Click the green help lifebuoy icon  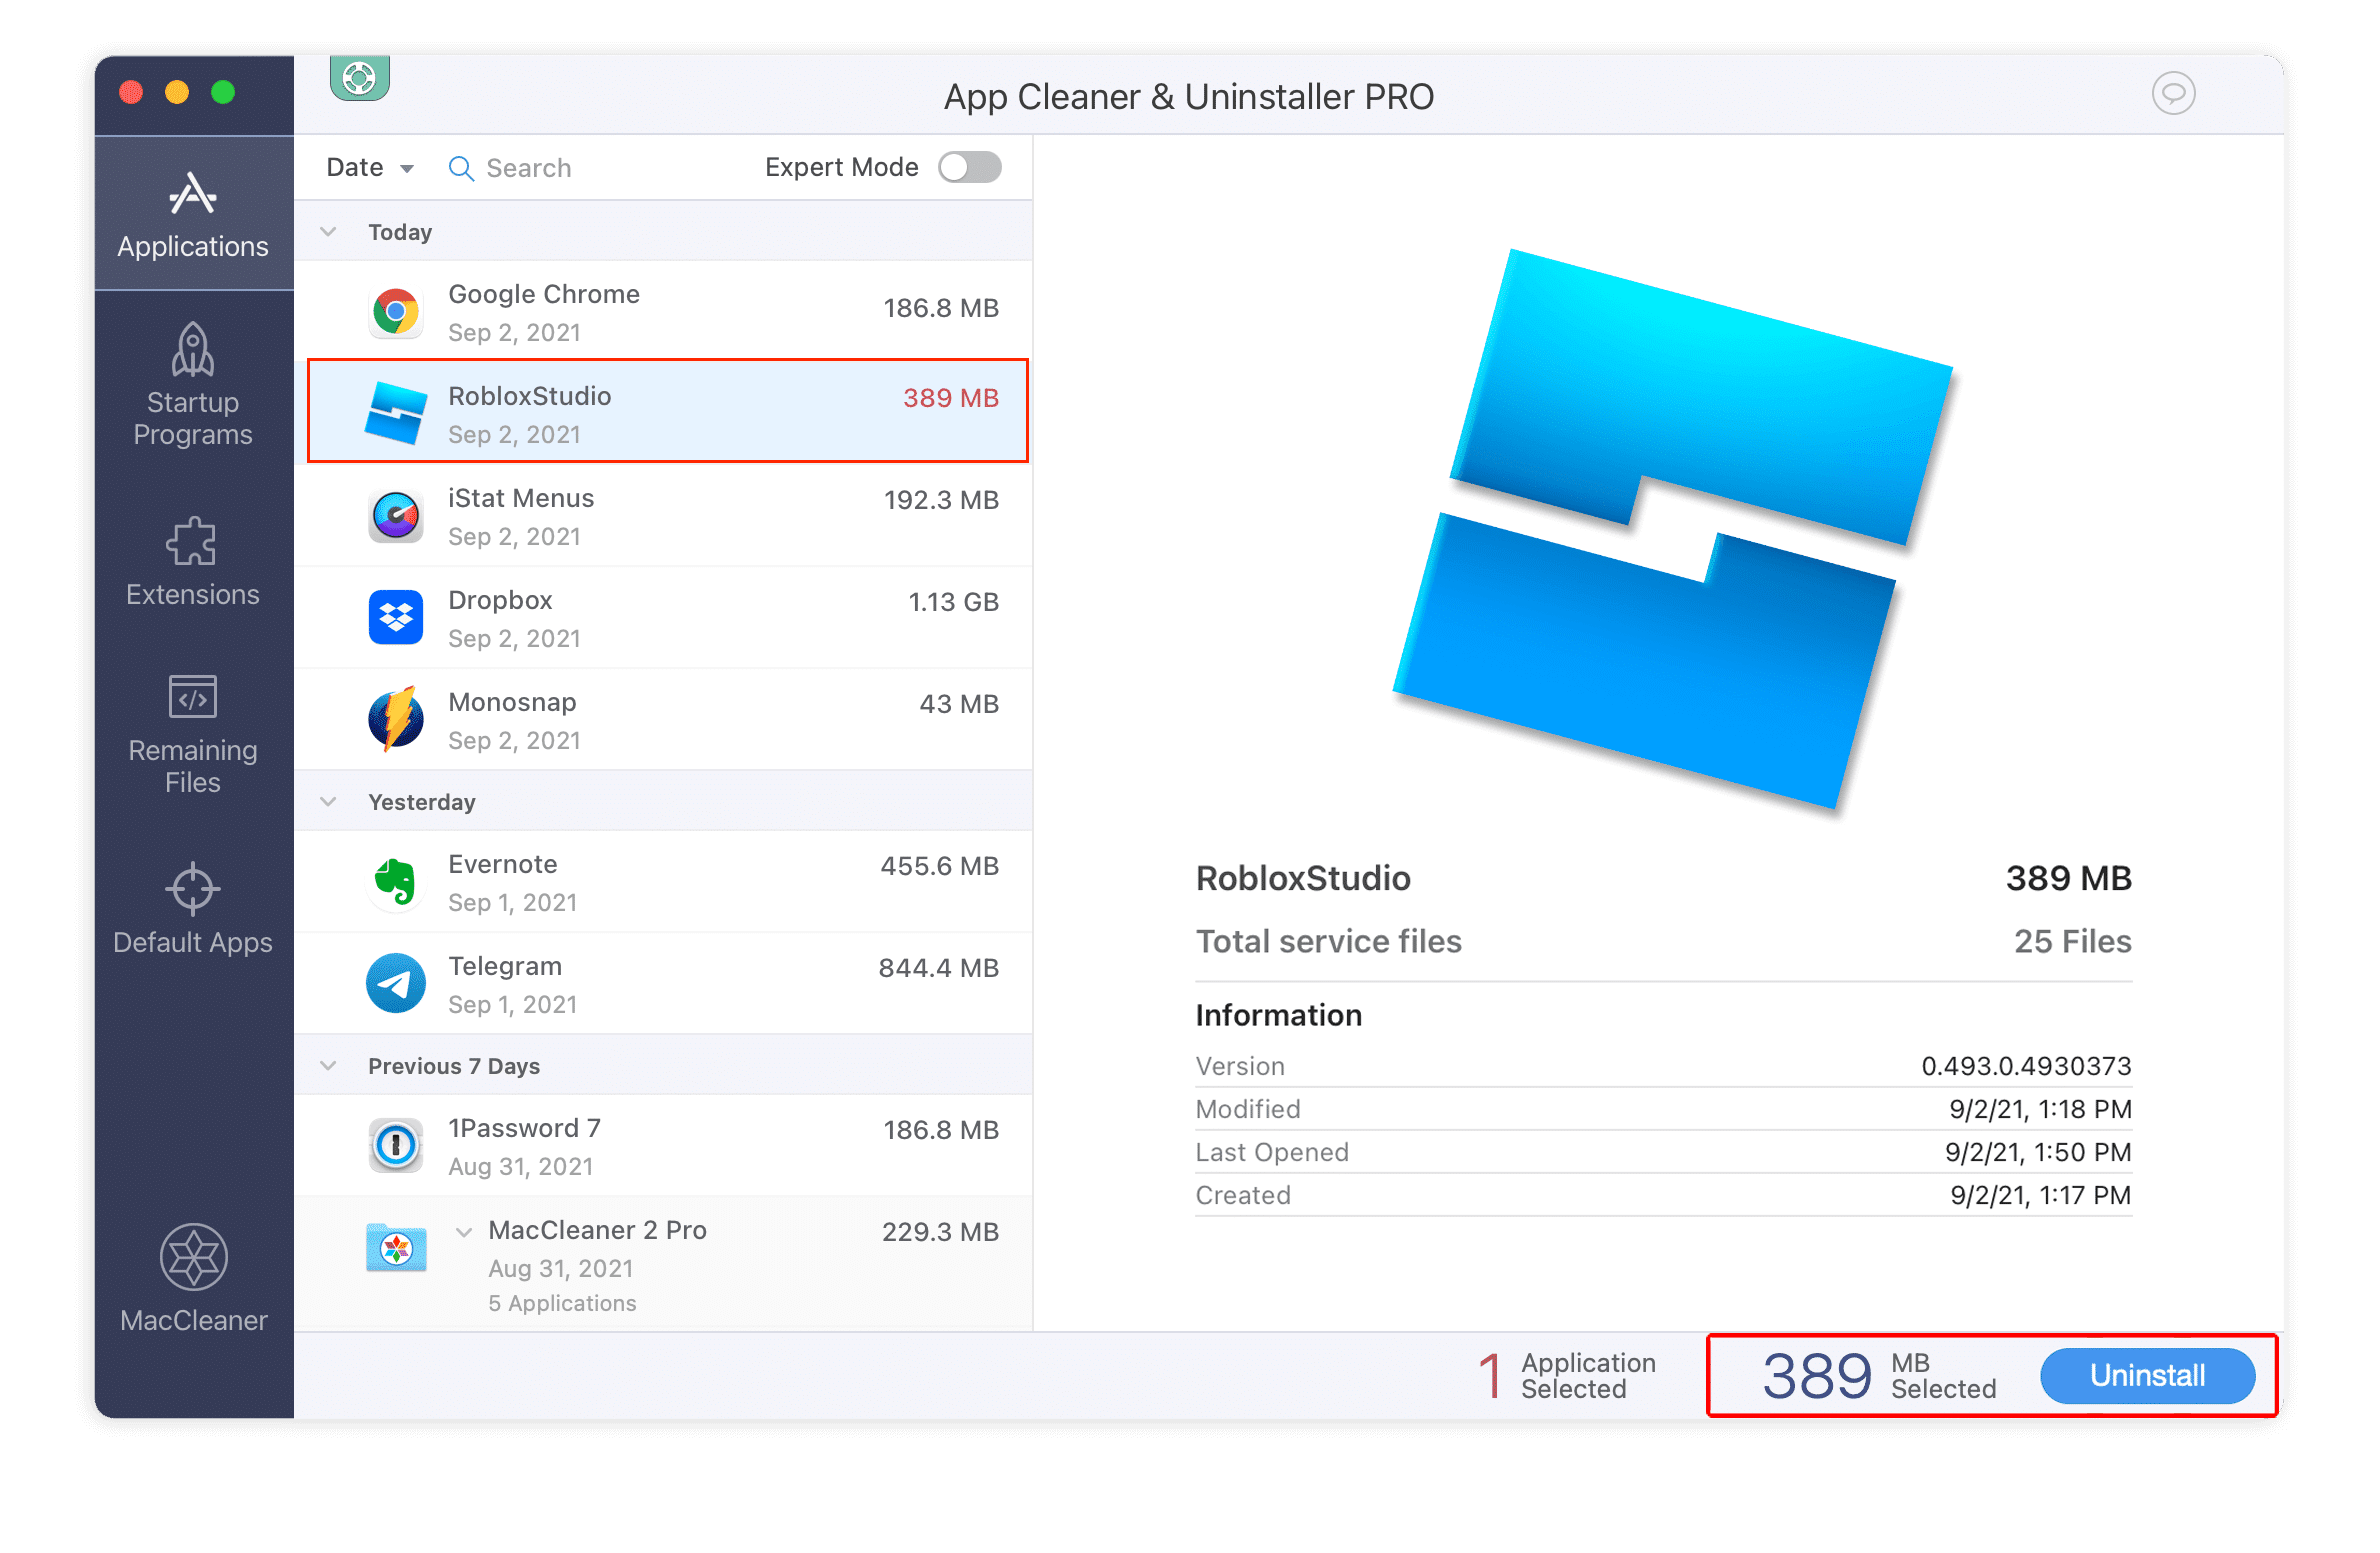point(359,77)
